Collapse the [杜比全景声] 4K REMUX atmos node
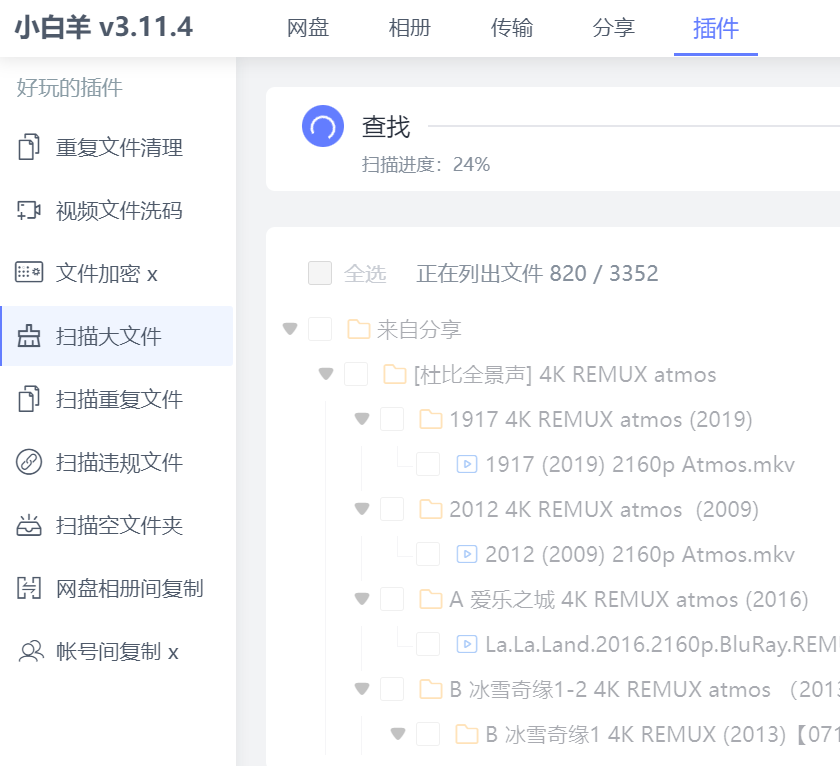 pyautogui.click(x=326, y=373)
